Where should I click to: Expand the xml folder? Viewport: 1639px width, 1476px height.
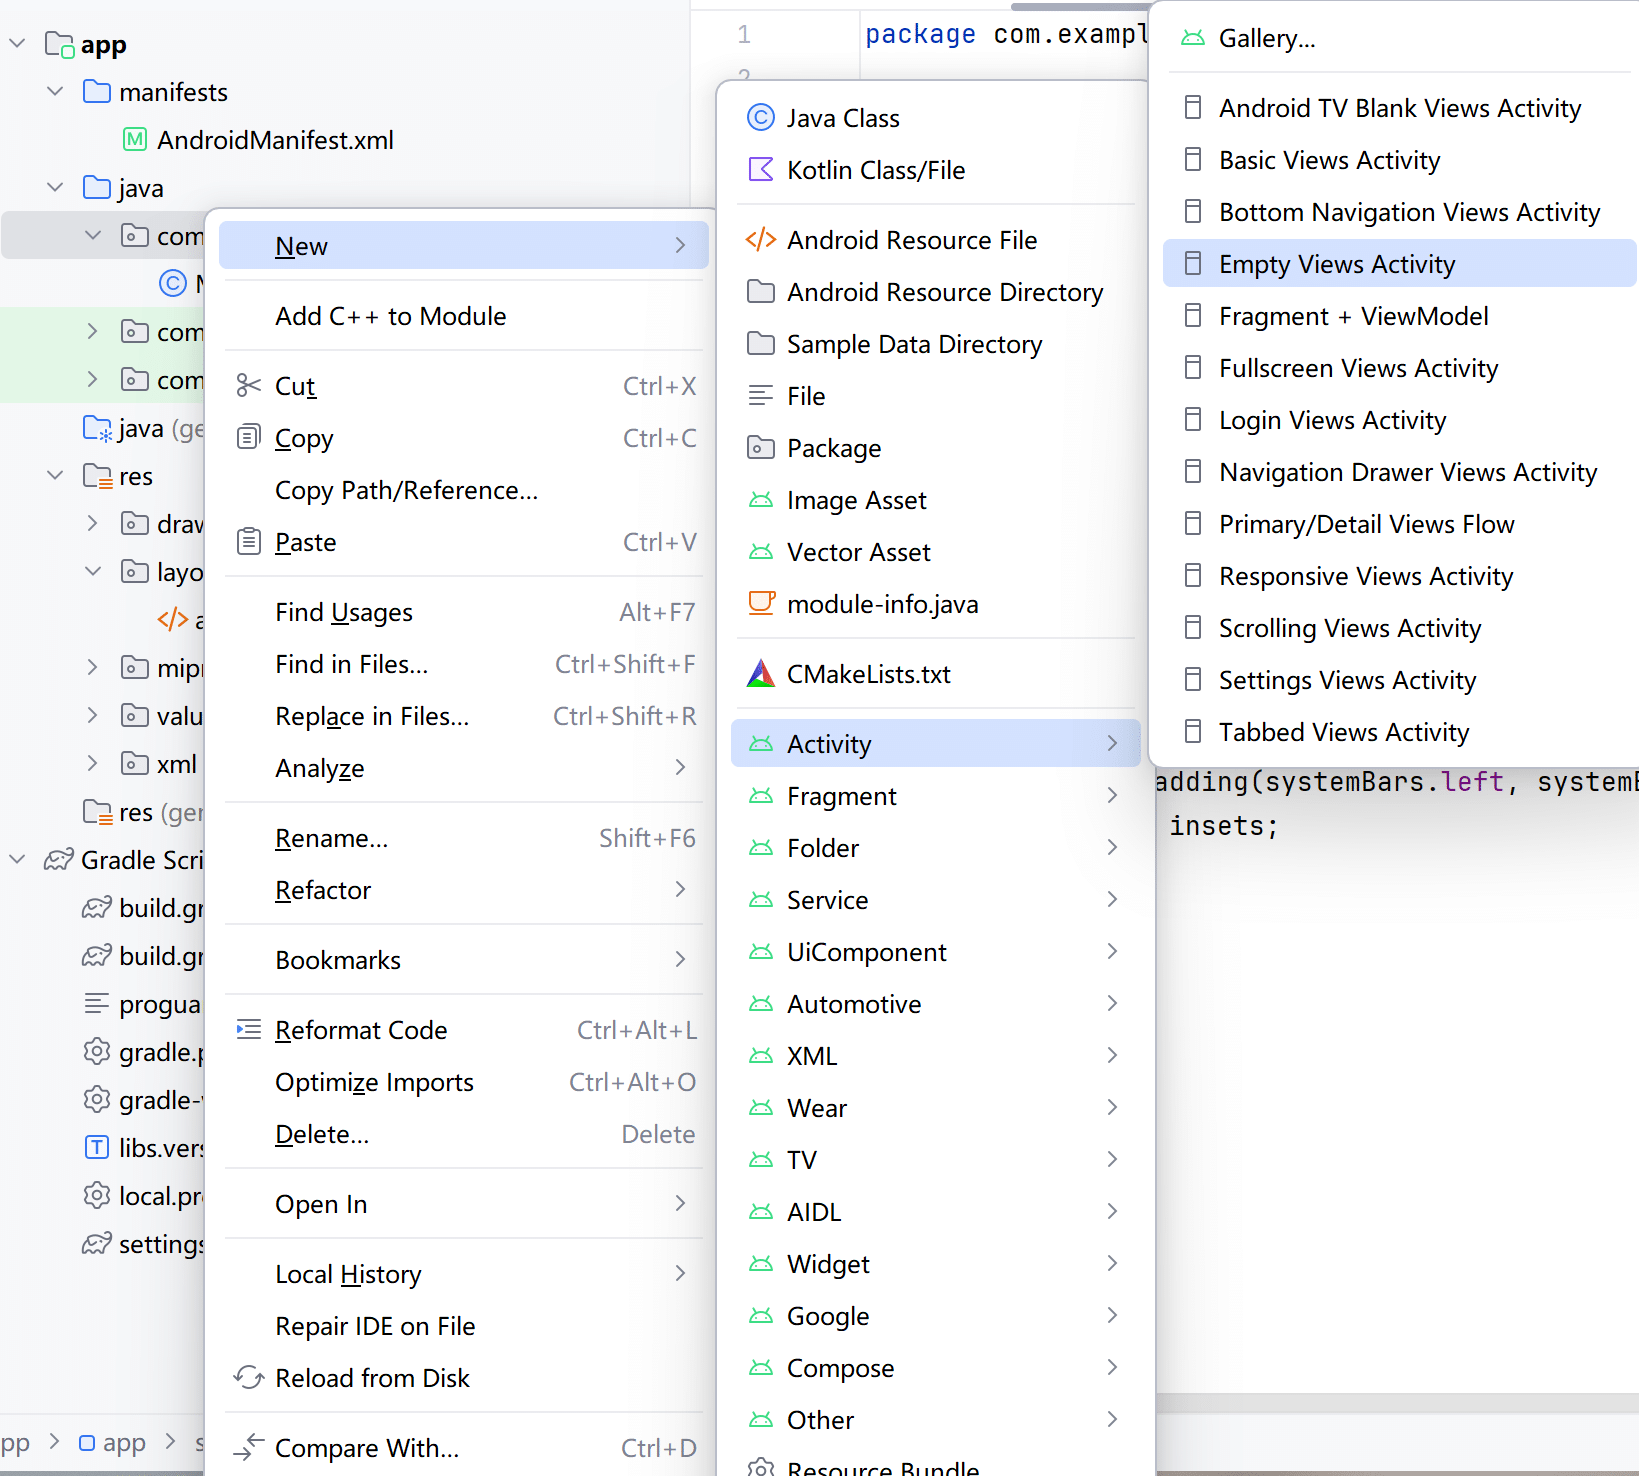point(92,764)
